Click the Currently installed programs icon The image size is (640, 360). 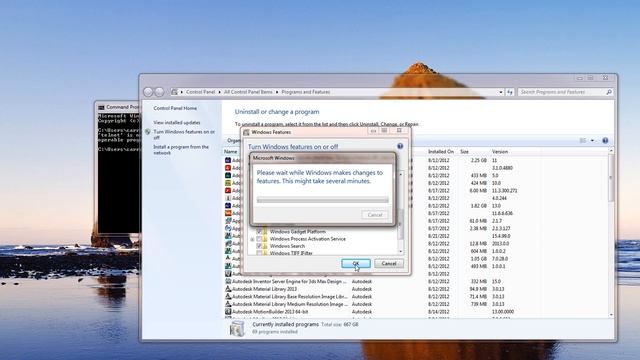coord(237,329)
